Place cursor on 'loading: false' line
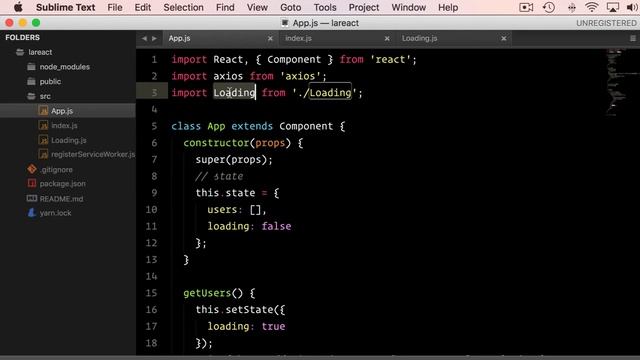Image resolution: width=640 pixels, height=360 pixels. pos(249,226)
